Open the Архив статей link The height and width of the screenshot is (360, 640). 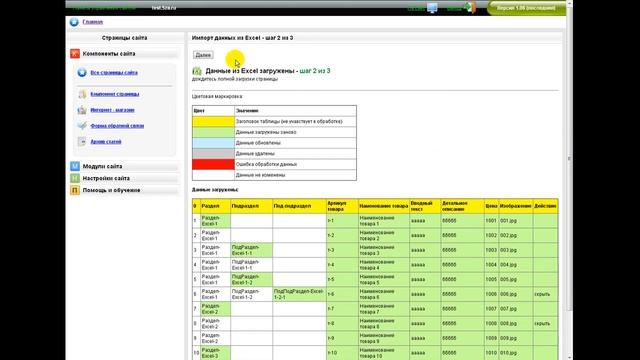(106, 142)
